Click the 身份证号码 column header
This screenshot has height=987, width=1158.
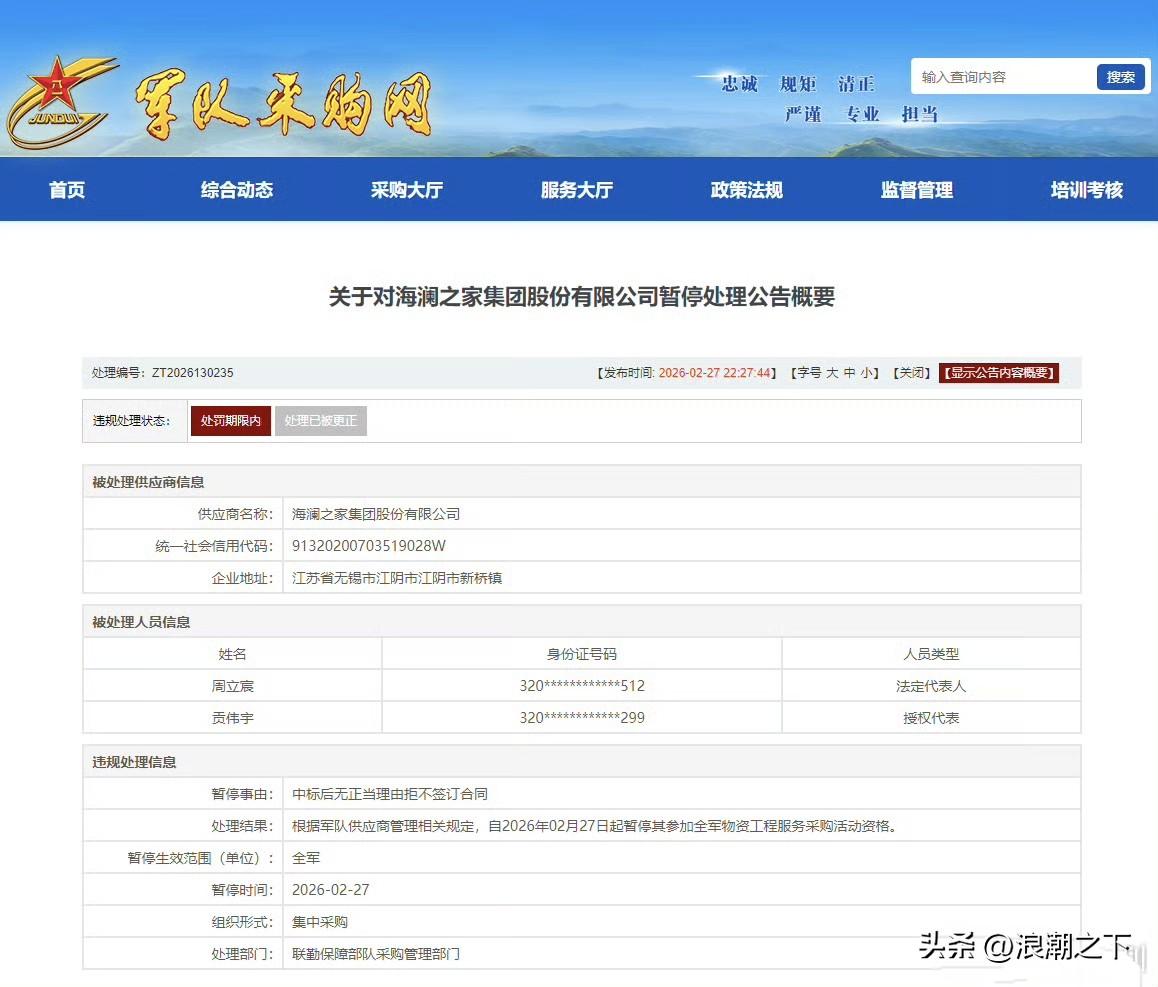pos(582,655)
